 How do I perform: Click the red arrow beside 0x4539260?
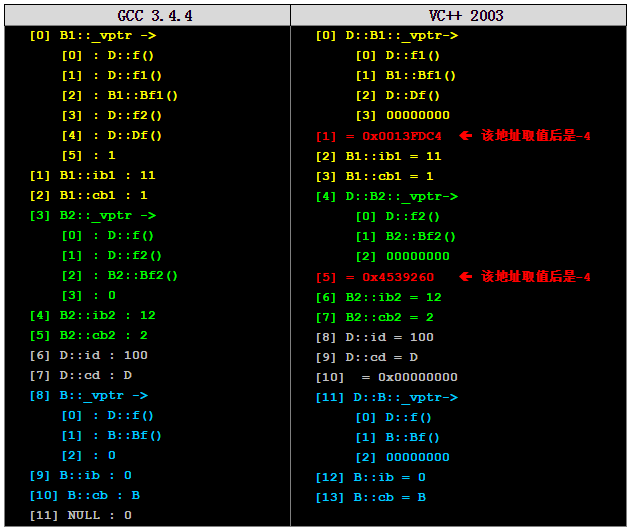point(465,276)
